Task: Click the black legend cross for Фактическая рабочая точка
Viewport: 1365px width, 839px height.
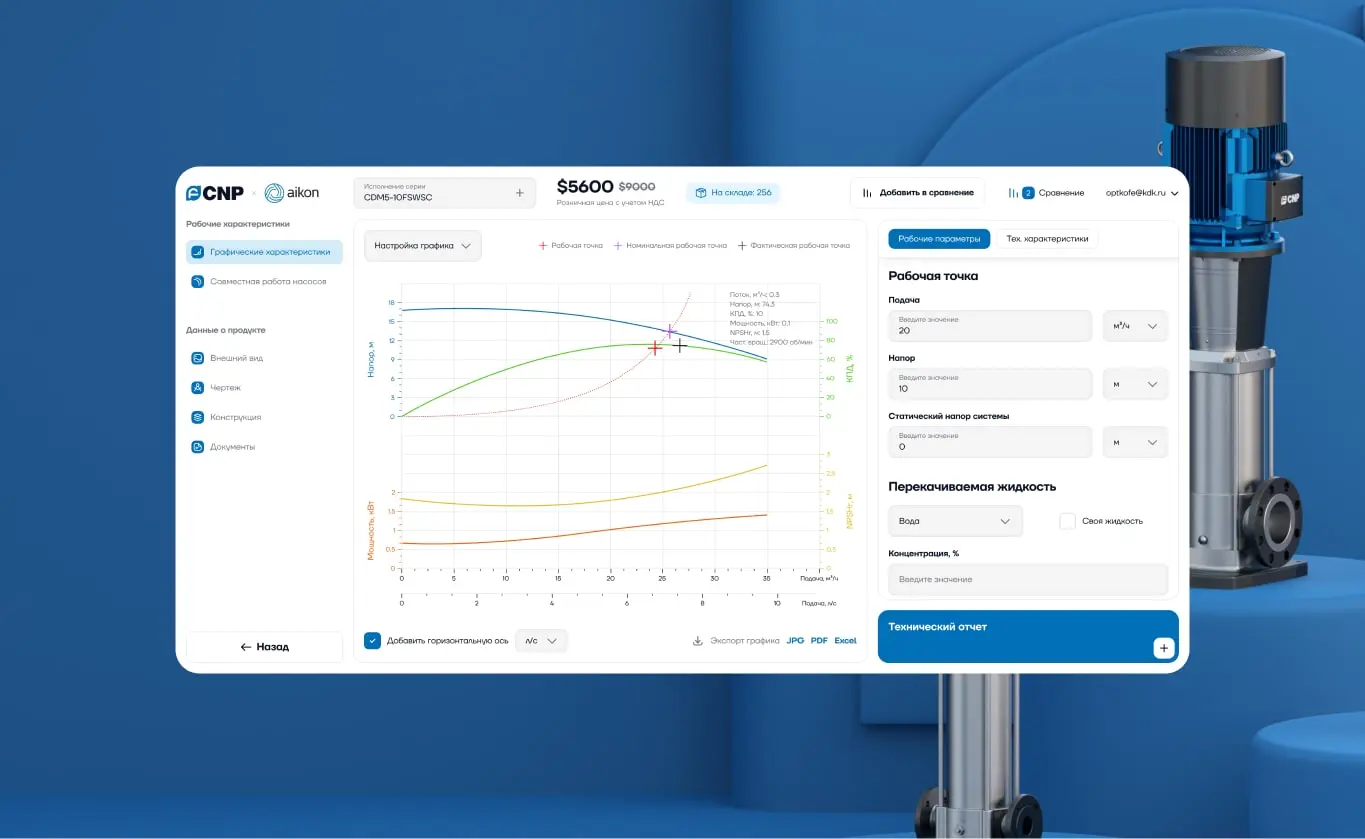Action: [x=742, y=245]
